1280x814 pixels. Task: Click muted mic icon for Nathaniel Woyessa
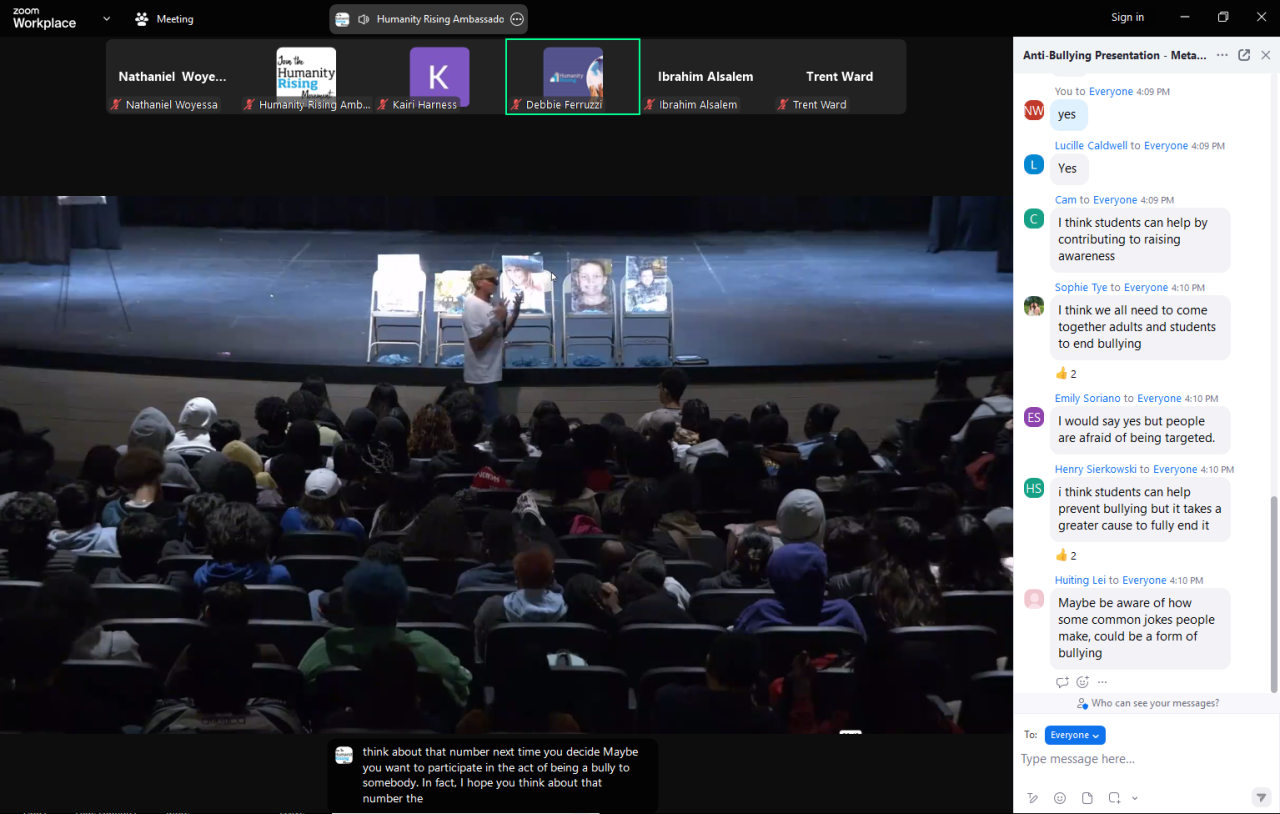(x=117, y=105)
